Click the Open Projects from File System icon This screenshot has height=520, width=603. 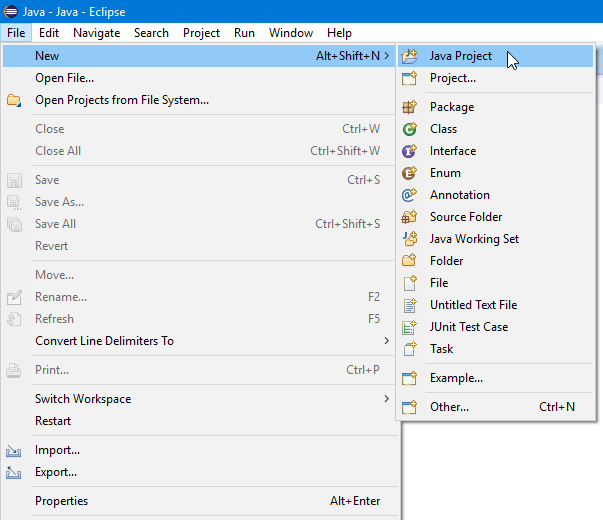click(x=14, y=100)
